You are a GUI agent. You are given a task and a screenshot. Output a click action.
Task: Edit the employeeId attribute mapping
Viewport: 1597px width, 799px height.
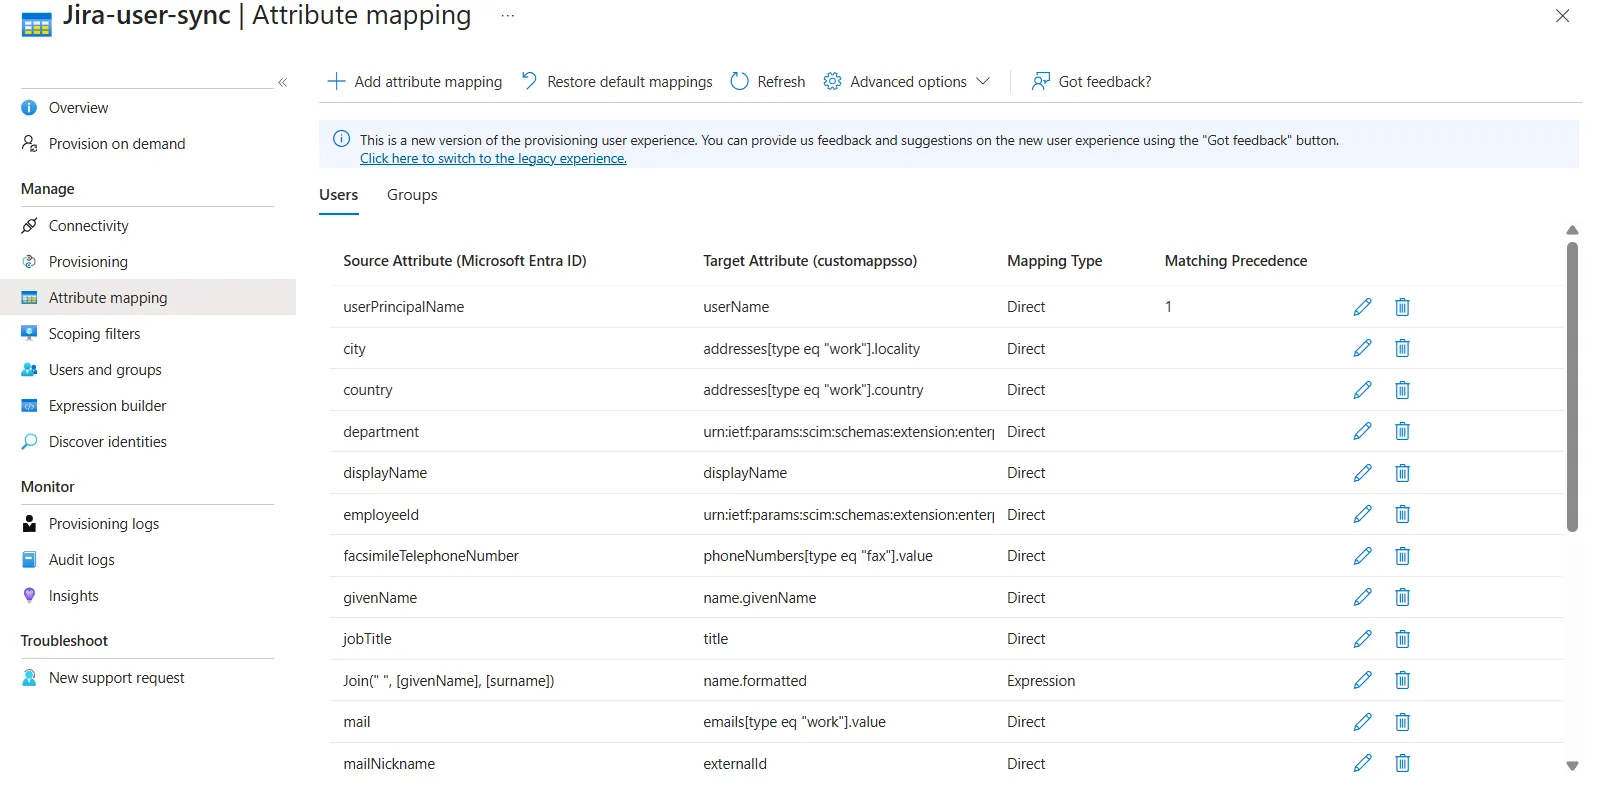(x=1362, y=514)
